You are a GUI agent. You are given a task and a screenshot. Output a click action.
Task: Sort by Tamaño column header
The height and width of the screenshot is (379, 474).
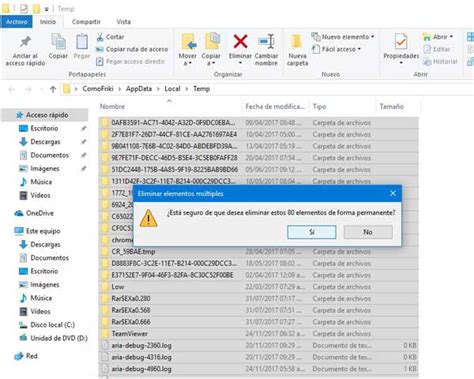398,107
